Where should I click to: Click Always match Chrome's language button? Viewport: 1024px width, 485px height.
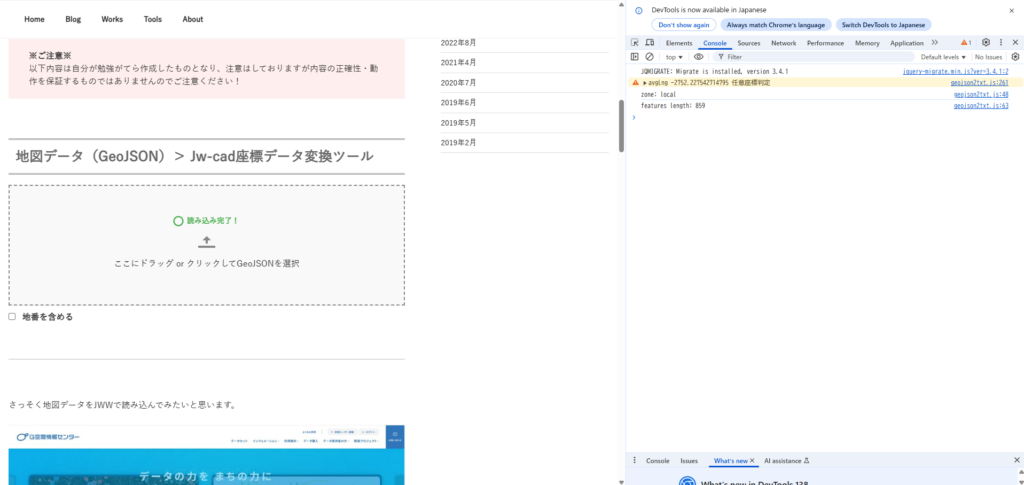776,25
